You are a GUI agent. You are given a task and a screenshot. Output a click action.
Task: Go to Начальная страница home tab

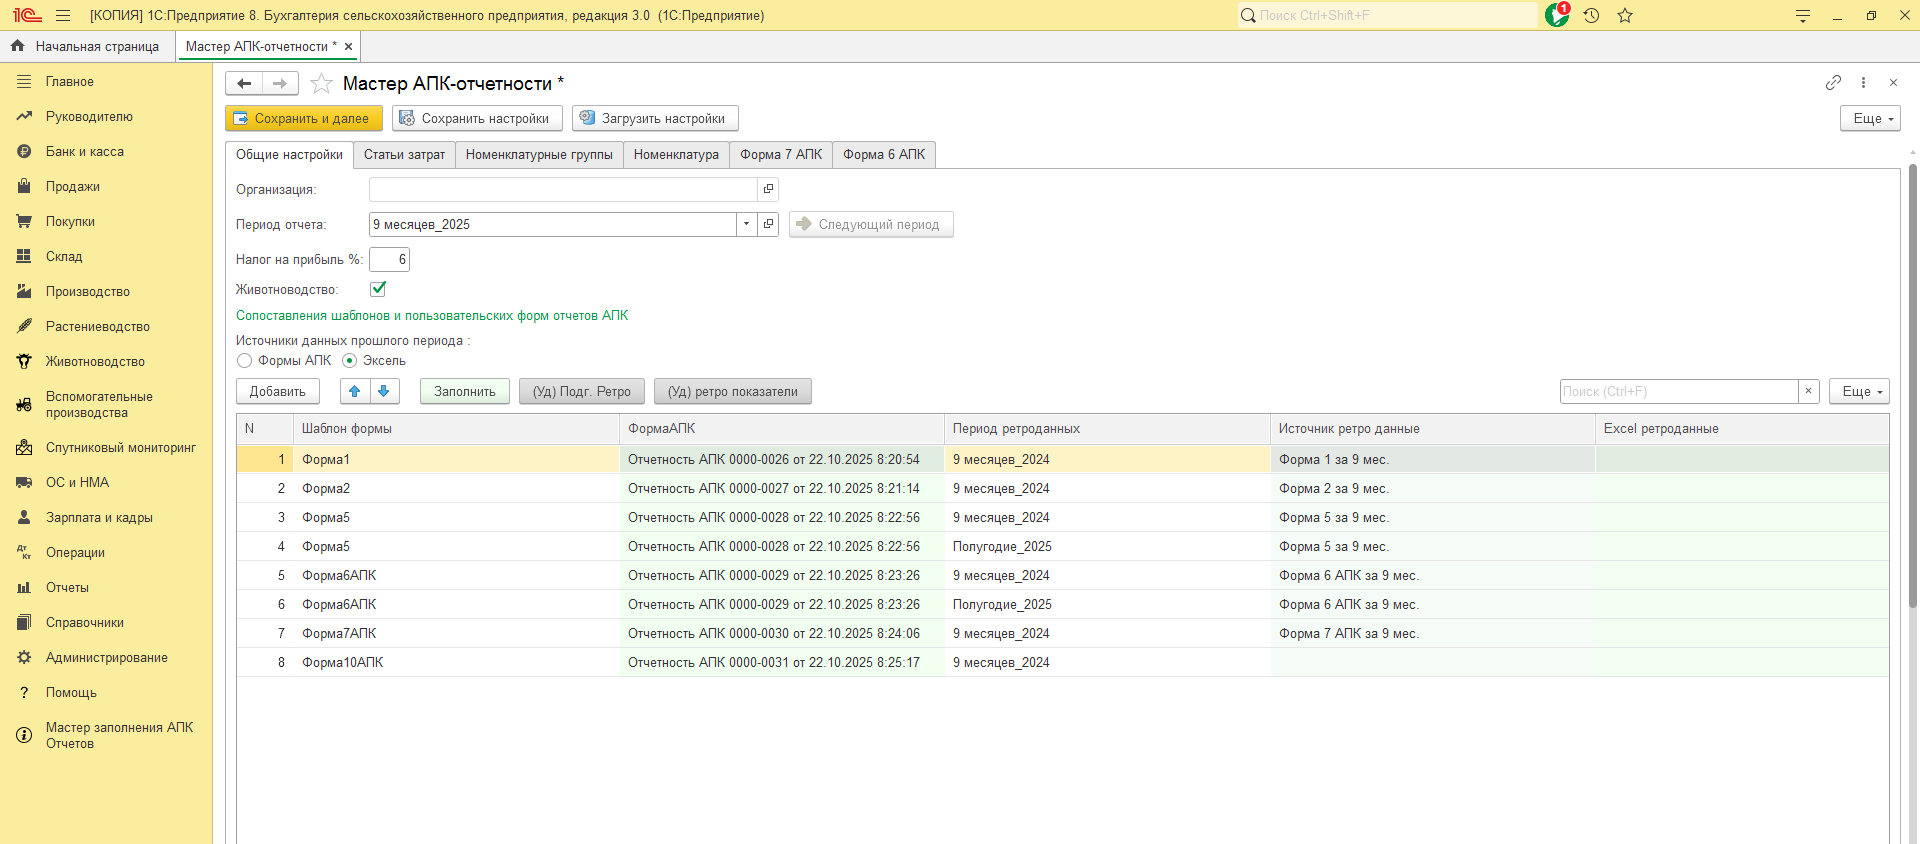point(86,47)
